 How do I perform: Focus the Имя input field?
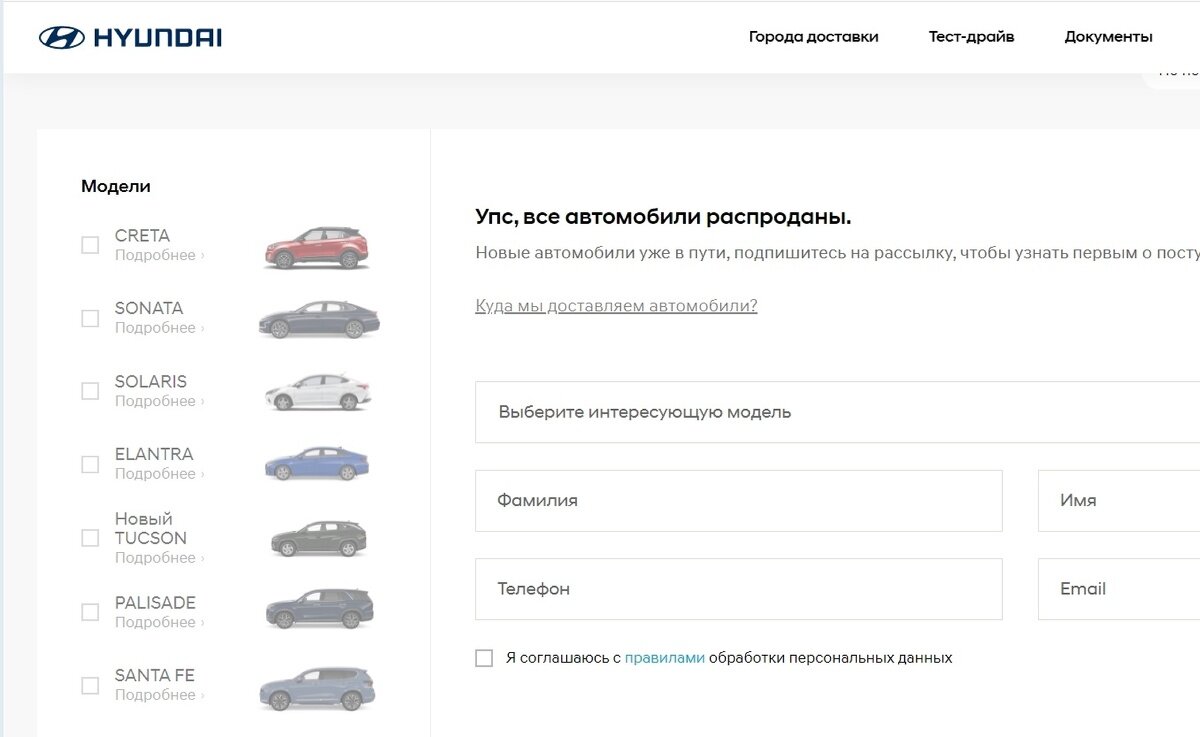pos(1119,501)
